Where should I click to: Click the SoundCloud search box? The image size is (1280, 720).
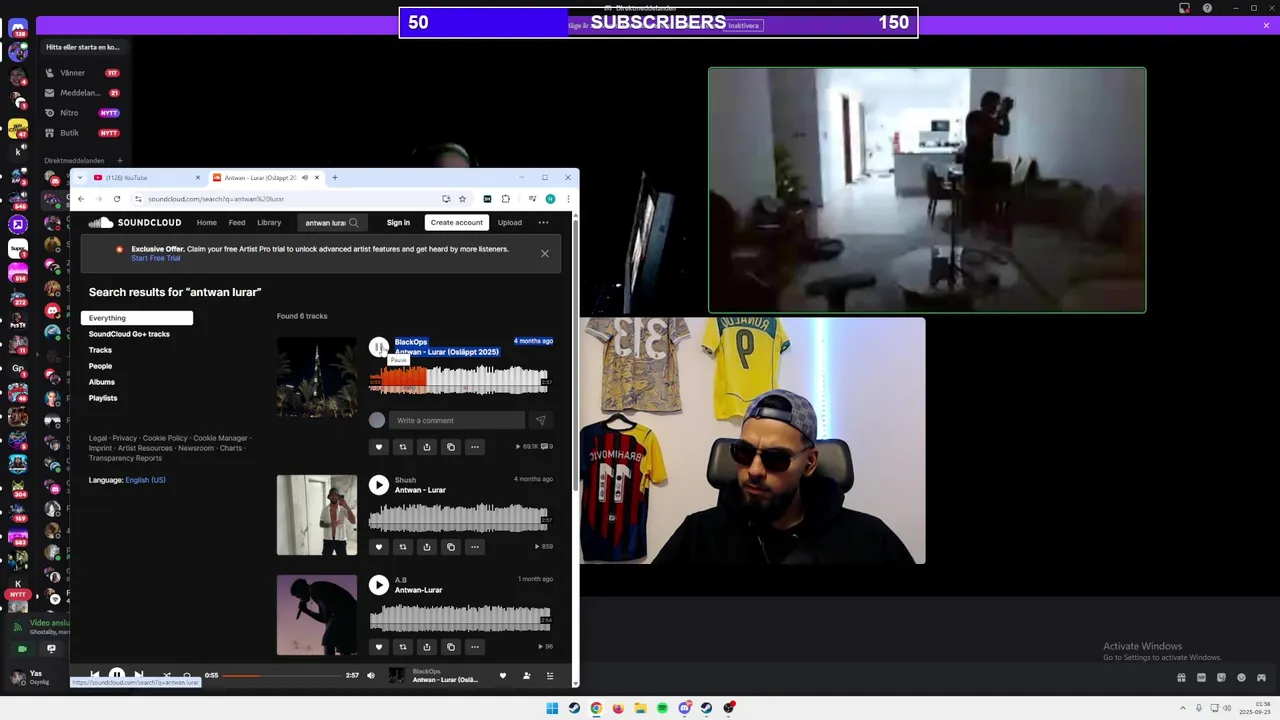tap(331, 223)
